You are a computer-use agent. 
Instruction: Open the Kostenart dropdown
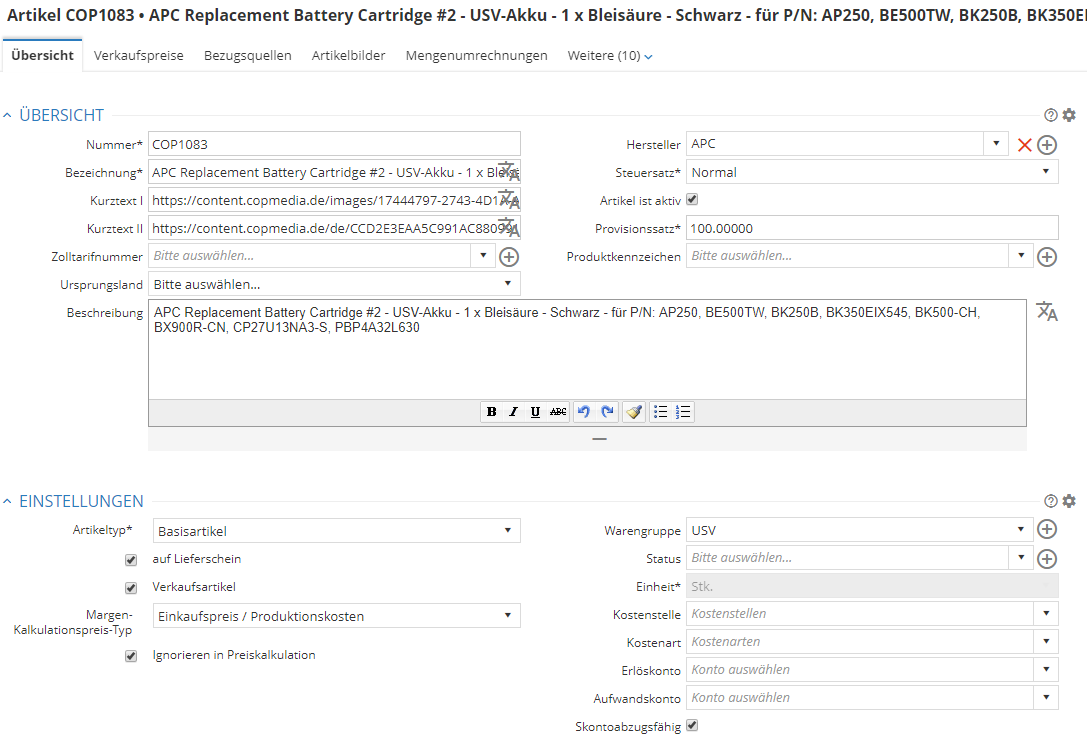point(1046,642)
